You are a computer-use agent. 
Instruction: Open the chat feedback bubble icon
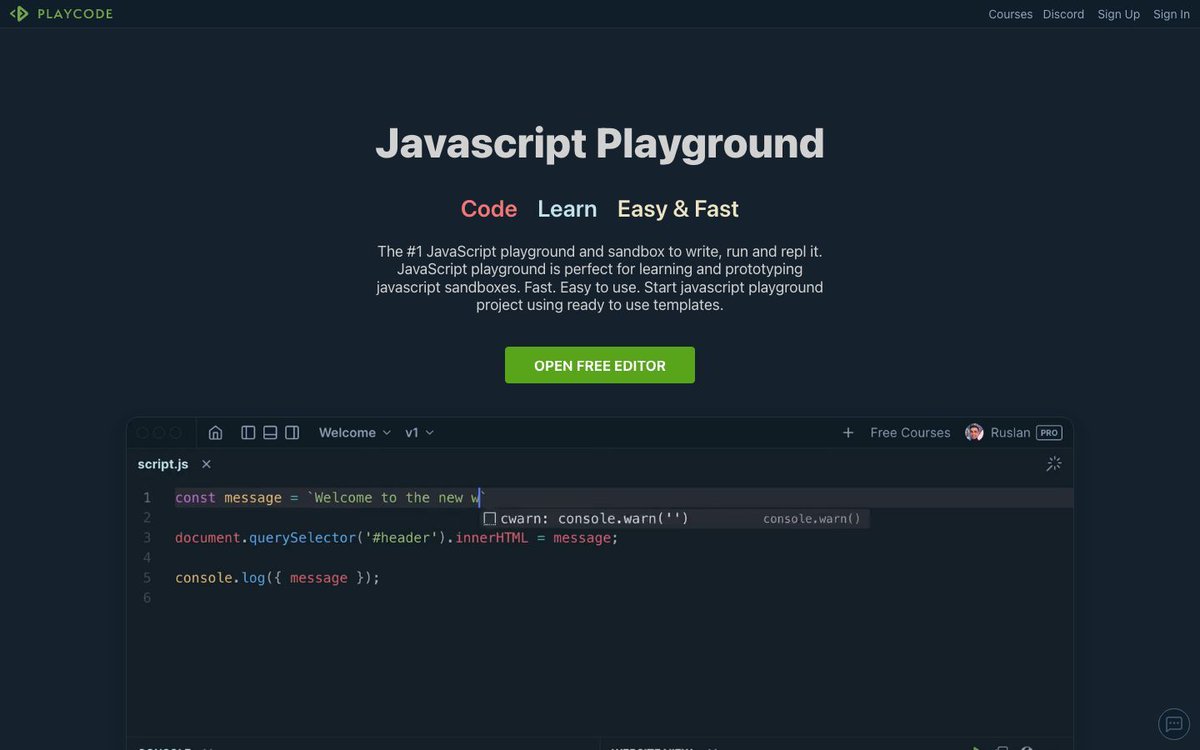pos(1173,724)
